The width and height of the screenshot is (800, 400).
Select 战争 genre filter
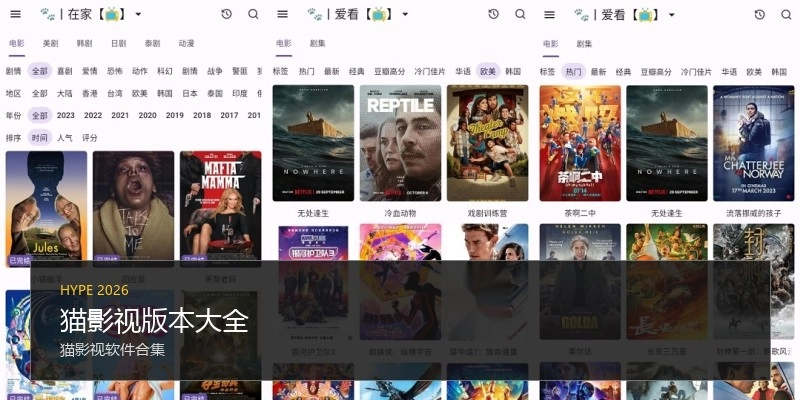click(x=215, y=71)
